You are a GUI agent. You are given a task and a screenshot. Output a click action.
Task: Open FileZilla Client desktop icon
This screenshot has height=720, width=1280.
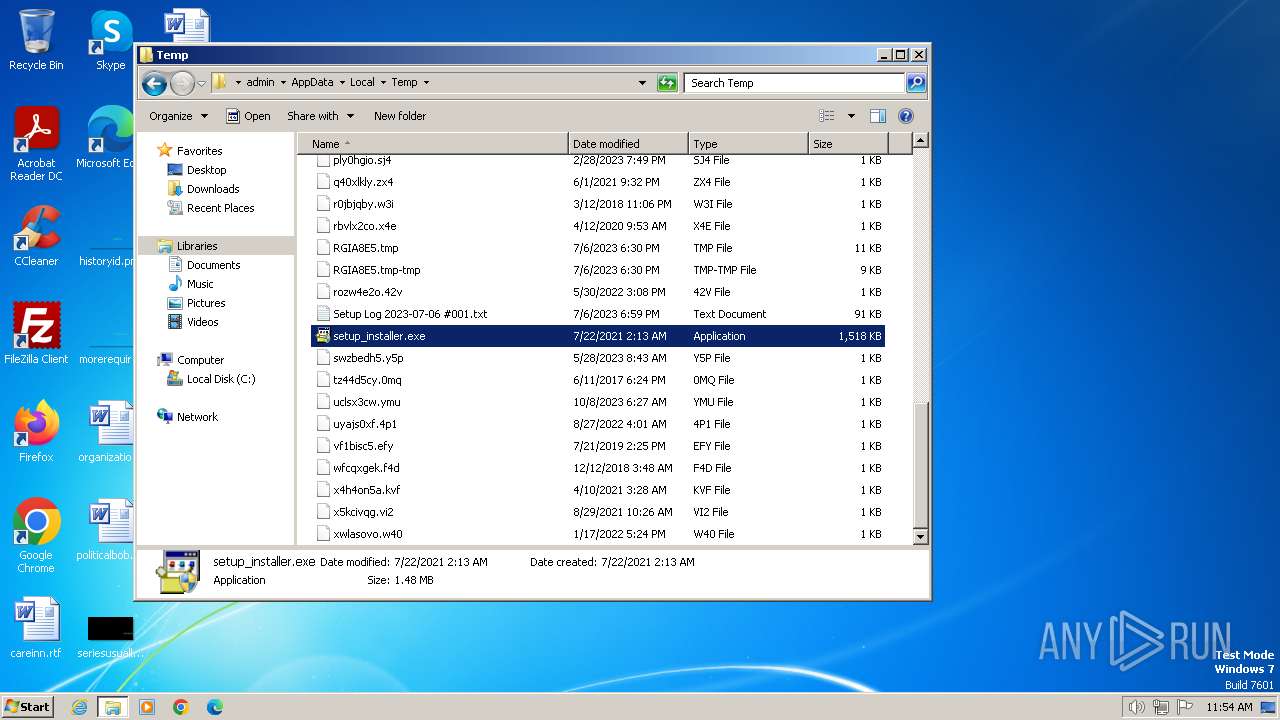(36, 333)
